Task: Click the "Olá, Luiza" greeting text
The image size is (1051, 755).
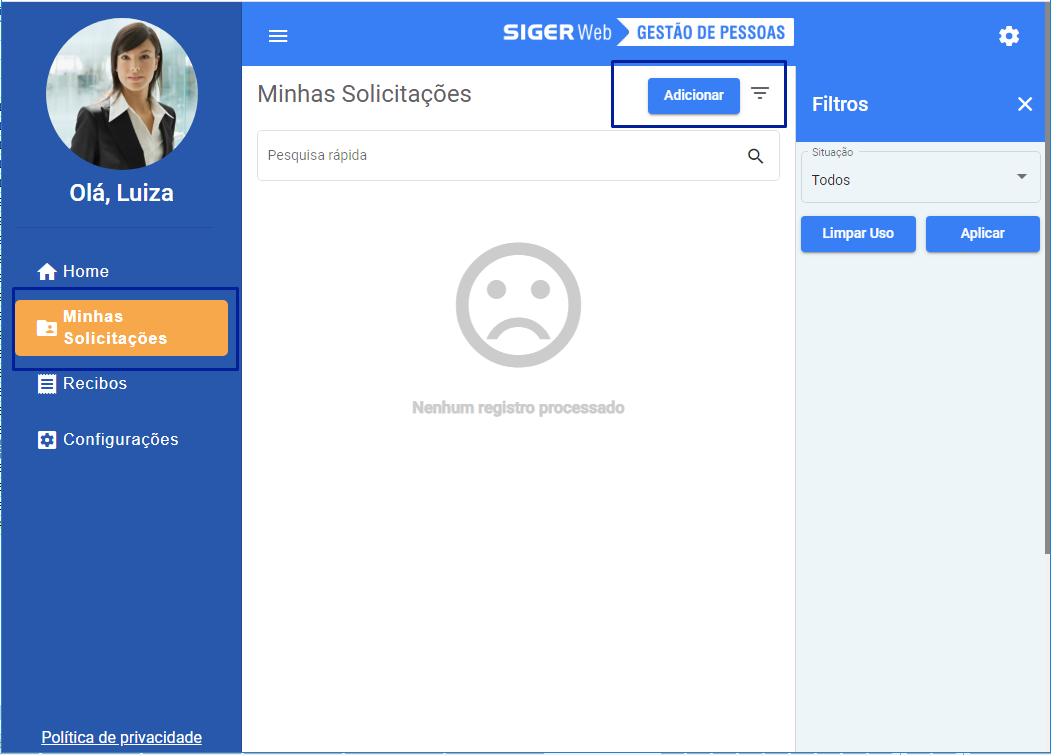Action: coord(121,193)
